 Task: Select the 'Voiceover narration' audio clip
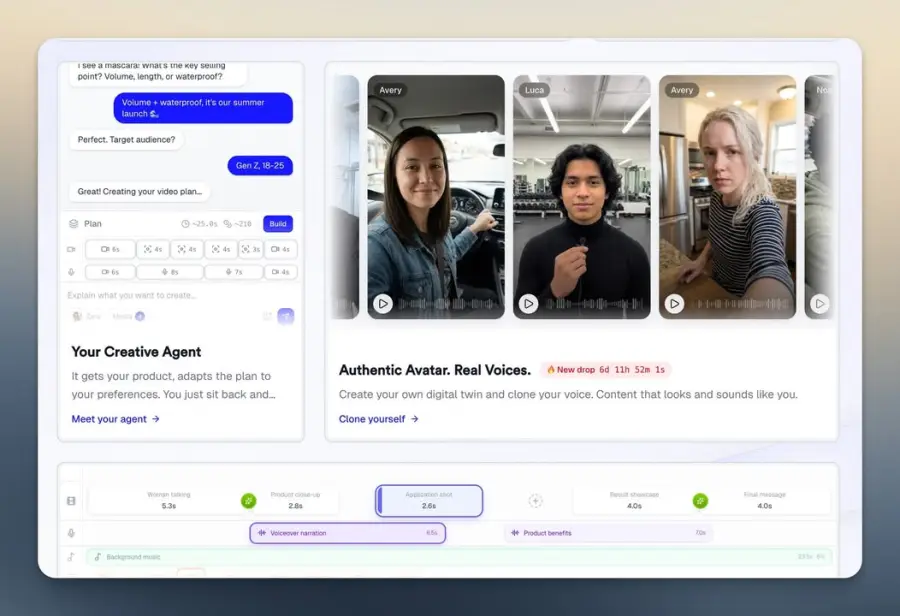tap(348, 533)
